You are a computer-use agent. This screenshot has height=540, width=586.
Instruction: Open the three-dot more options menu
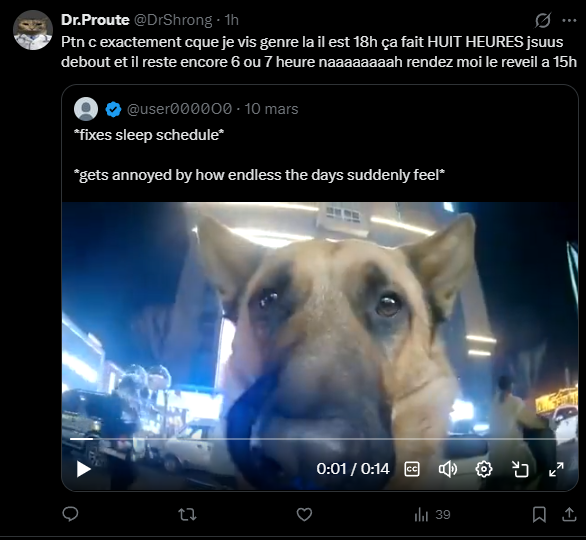pyautogui.click(x=569, y=21)
